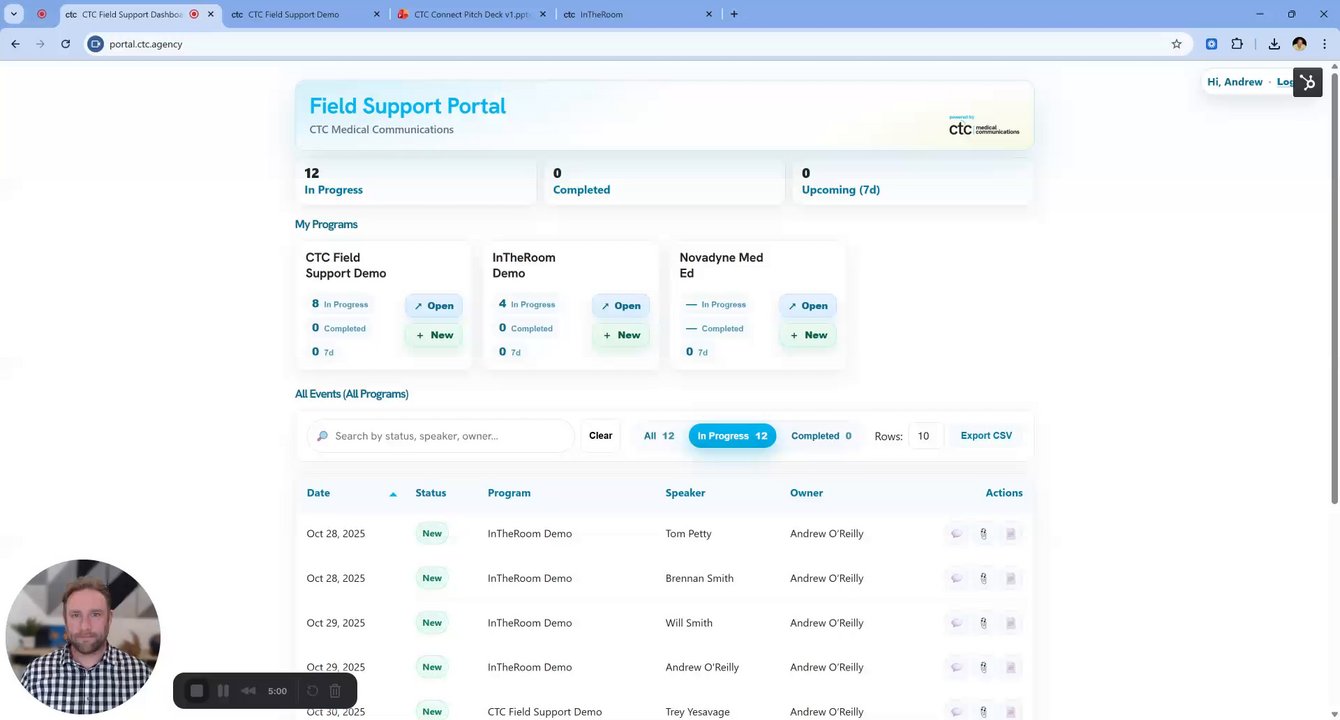Create new event in Novadyne Med Ed
Image resolution: width=1340 pixels, height=720 pixels.
click(808, 335)
